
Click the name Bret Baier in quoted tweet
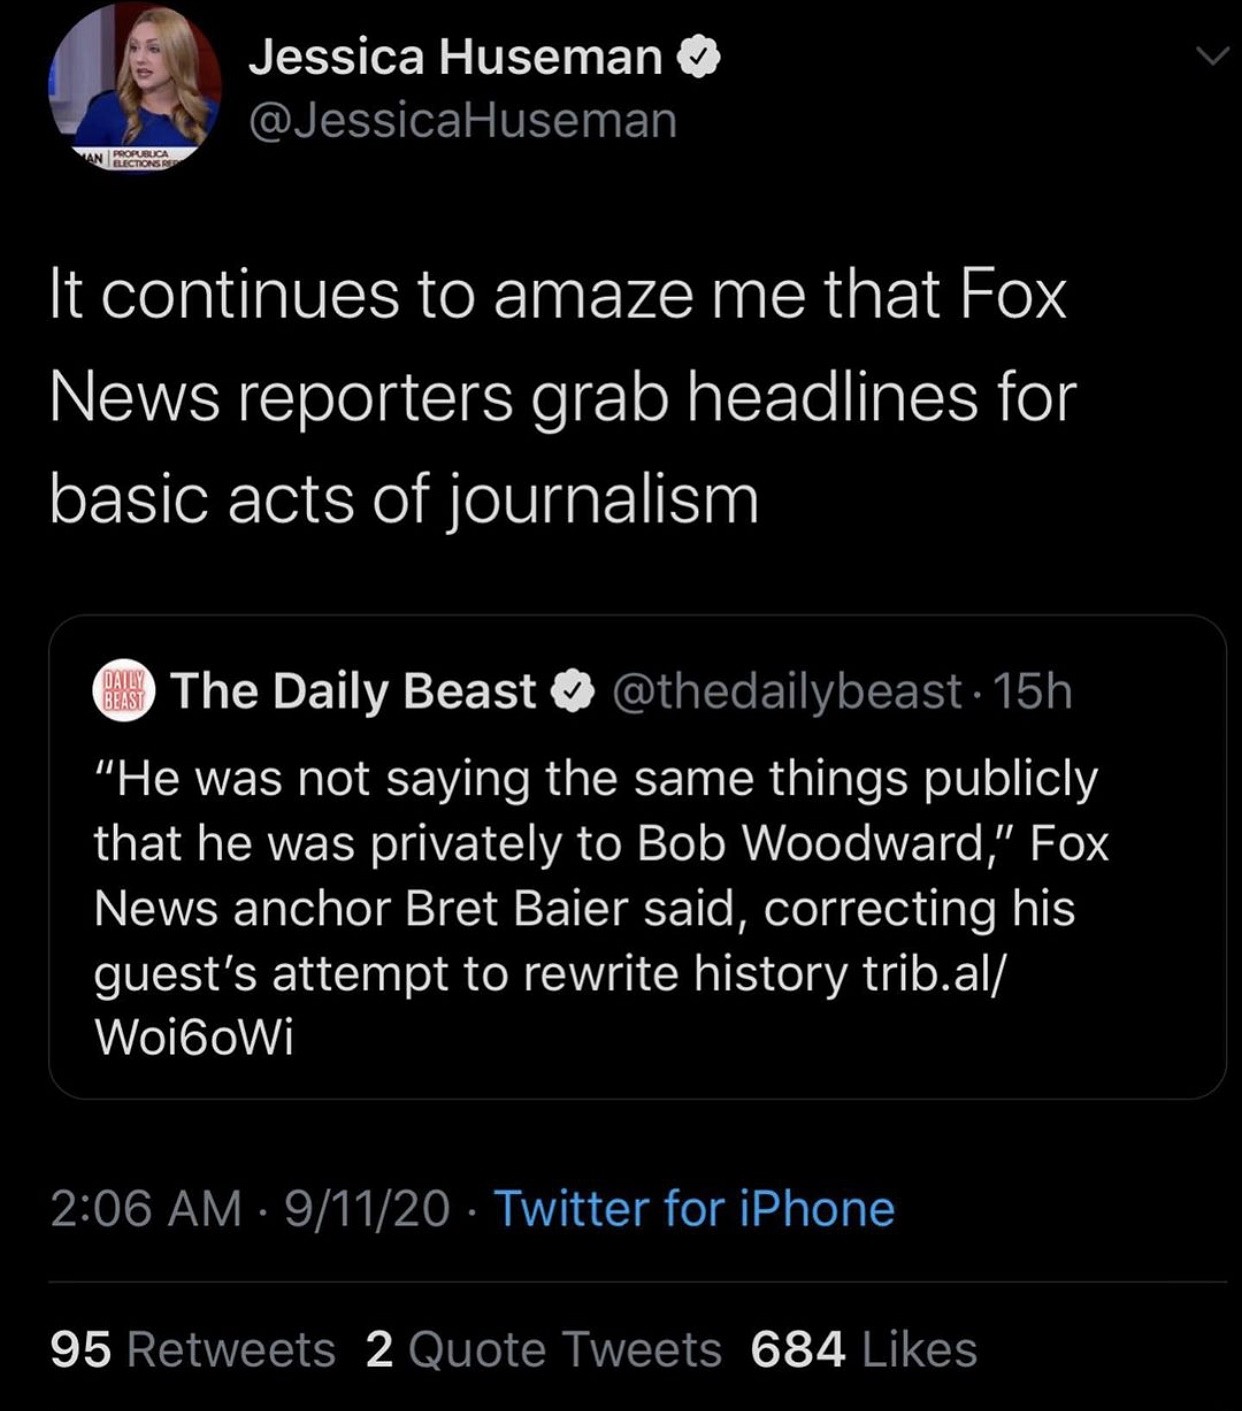[517, 909]
